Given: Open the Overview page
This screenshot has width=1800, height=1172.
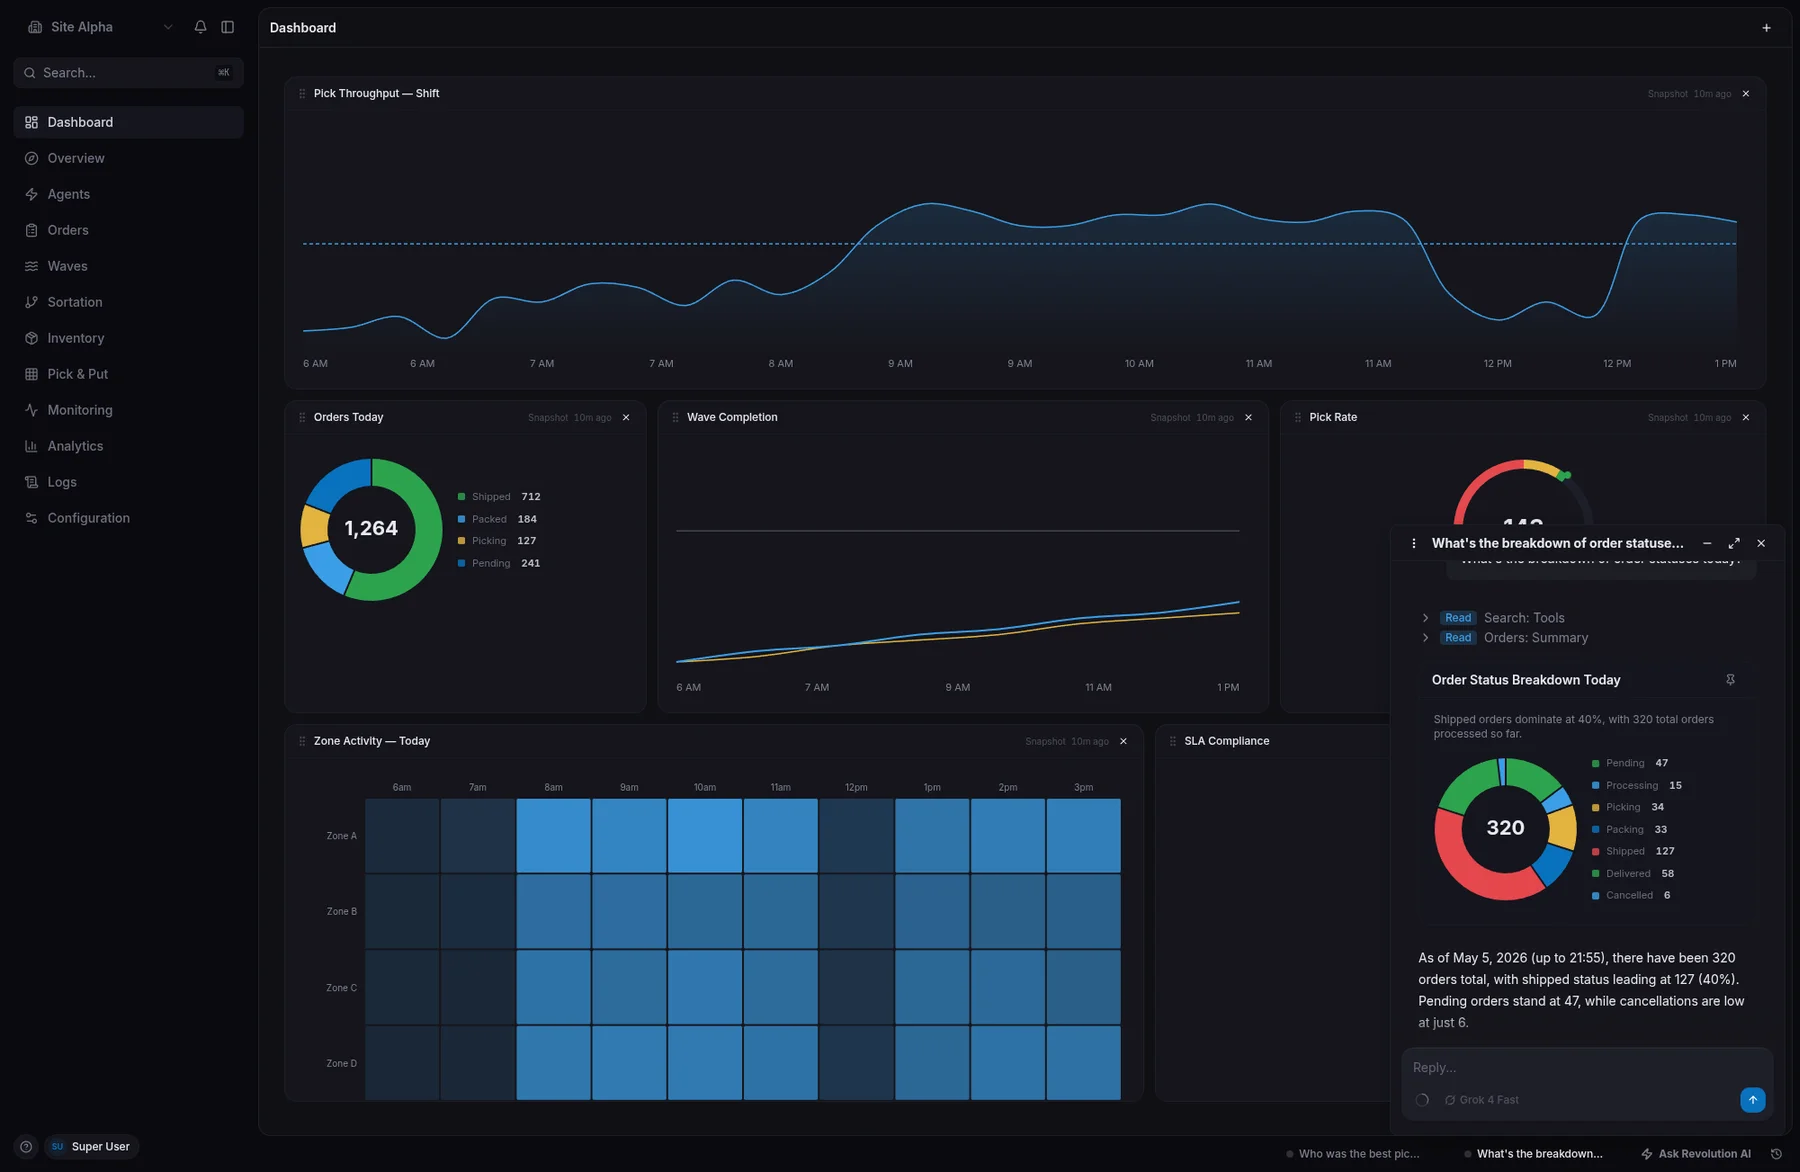Looking at the screenshot, I should click(x=128, y=158).
